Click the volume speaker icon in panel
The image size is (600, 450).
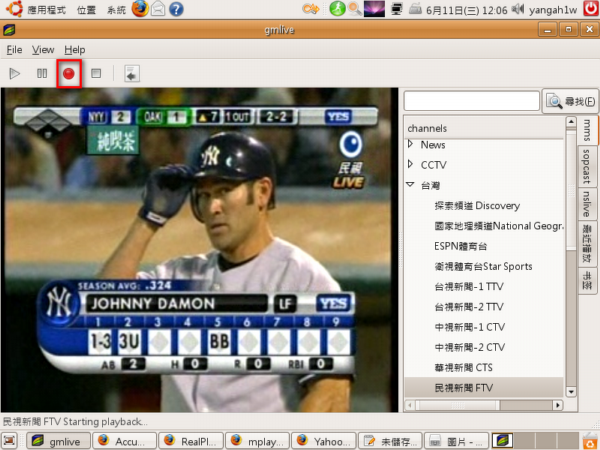[518, 9]
